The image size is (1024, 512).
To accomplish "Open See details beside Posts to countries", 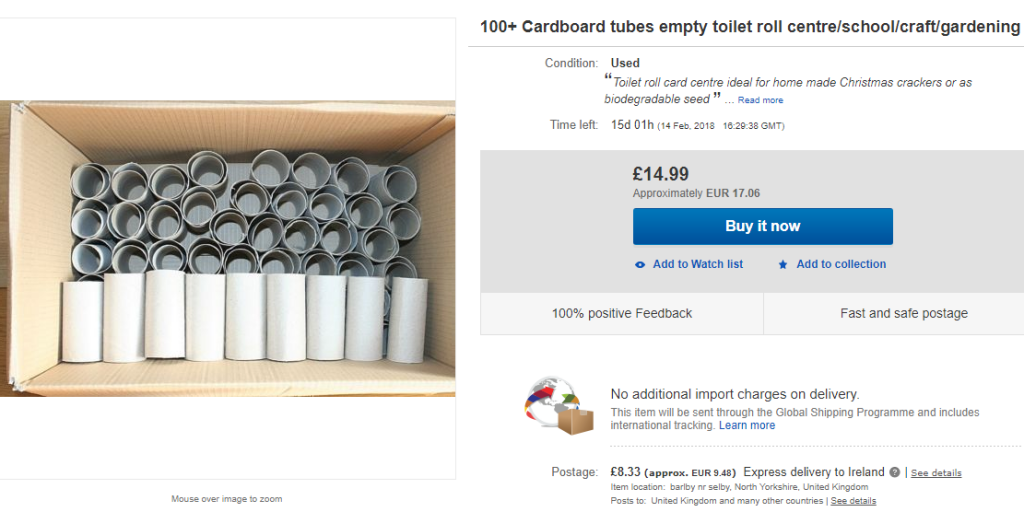I will [853, 501].
